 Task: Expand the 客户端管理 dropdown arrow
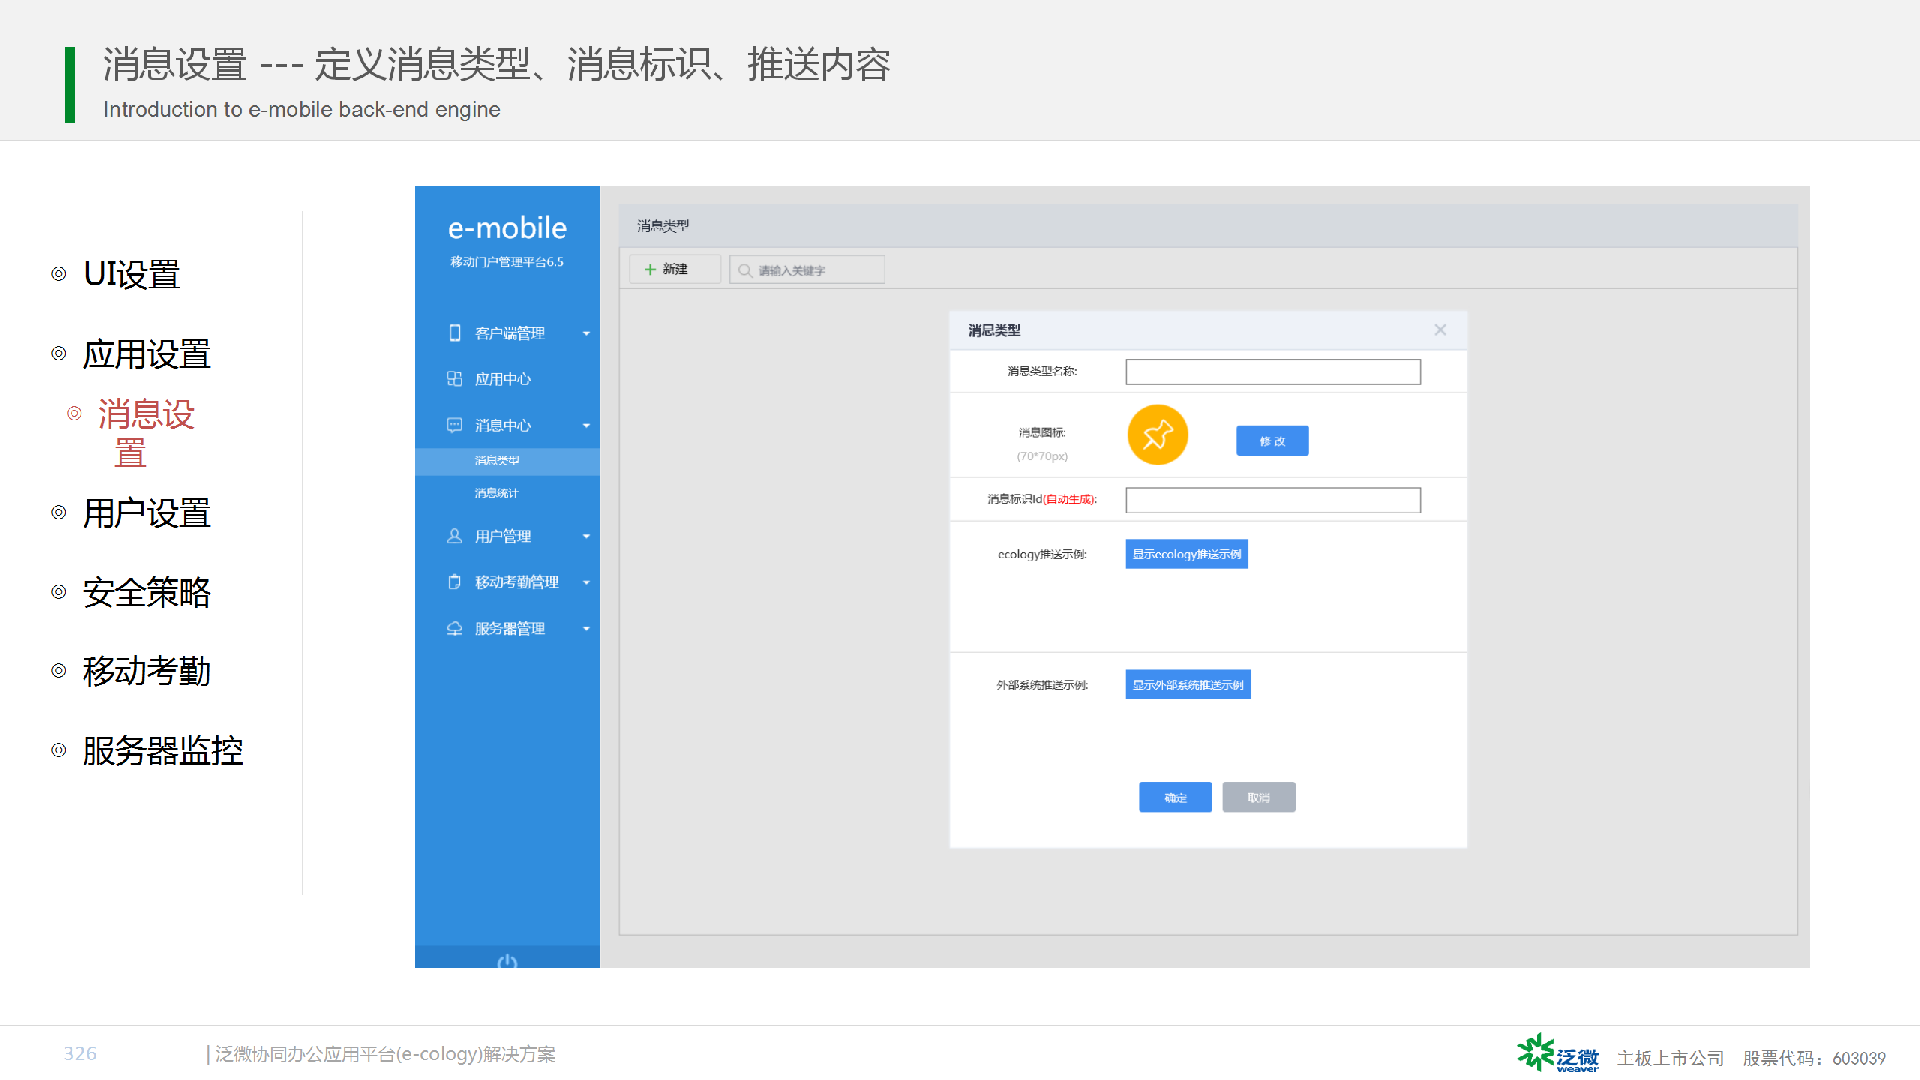click(x=587, y=334)
